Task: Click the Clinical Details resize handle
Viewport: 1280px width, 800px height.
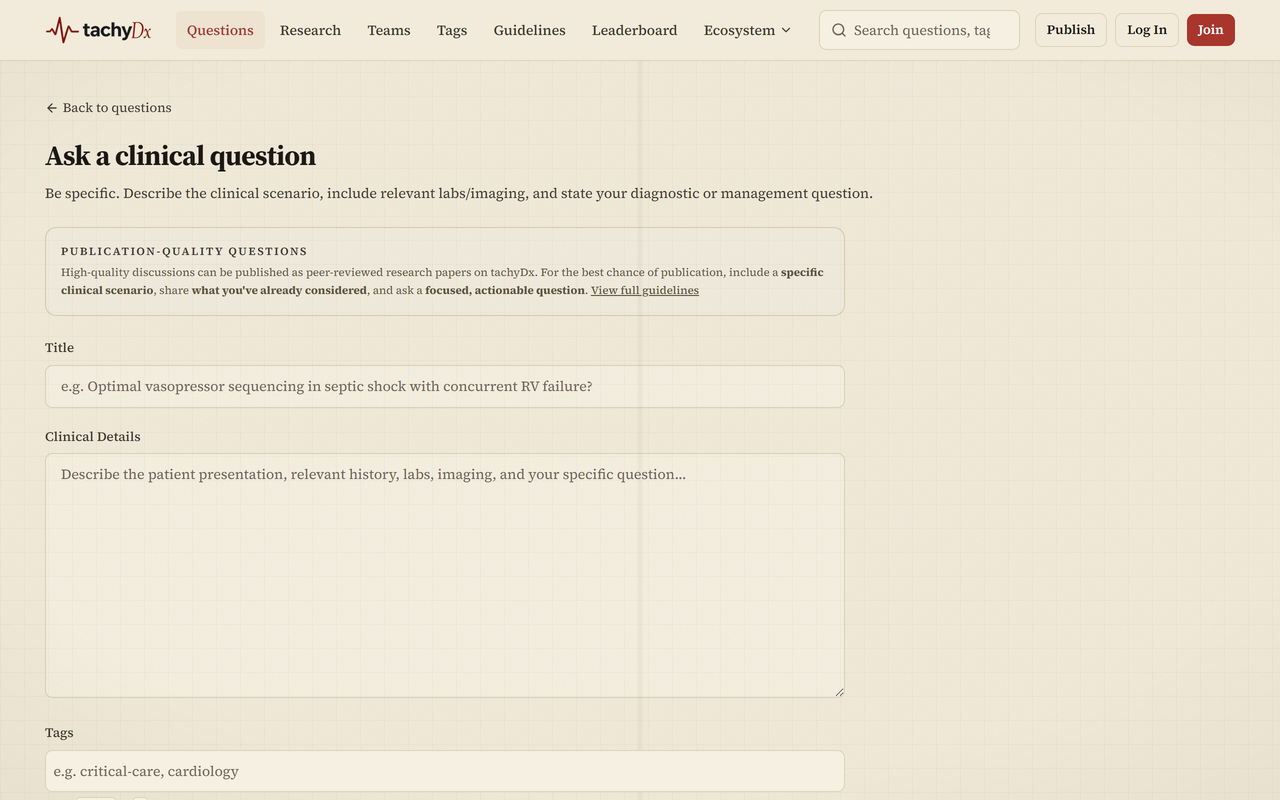Action: [839, 692]
